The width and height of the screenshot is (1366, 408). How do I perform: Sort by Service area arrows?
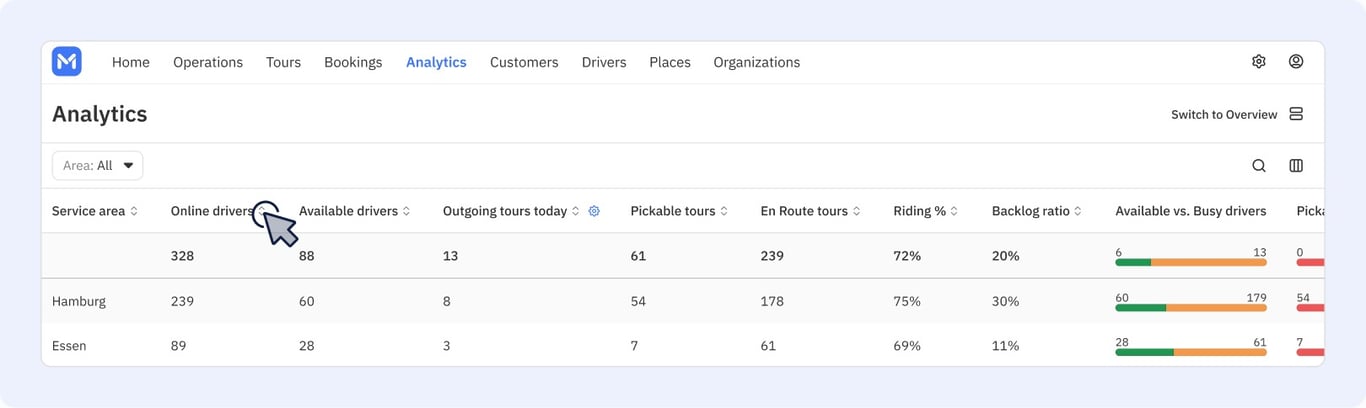(134, 211)
